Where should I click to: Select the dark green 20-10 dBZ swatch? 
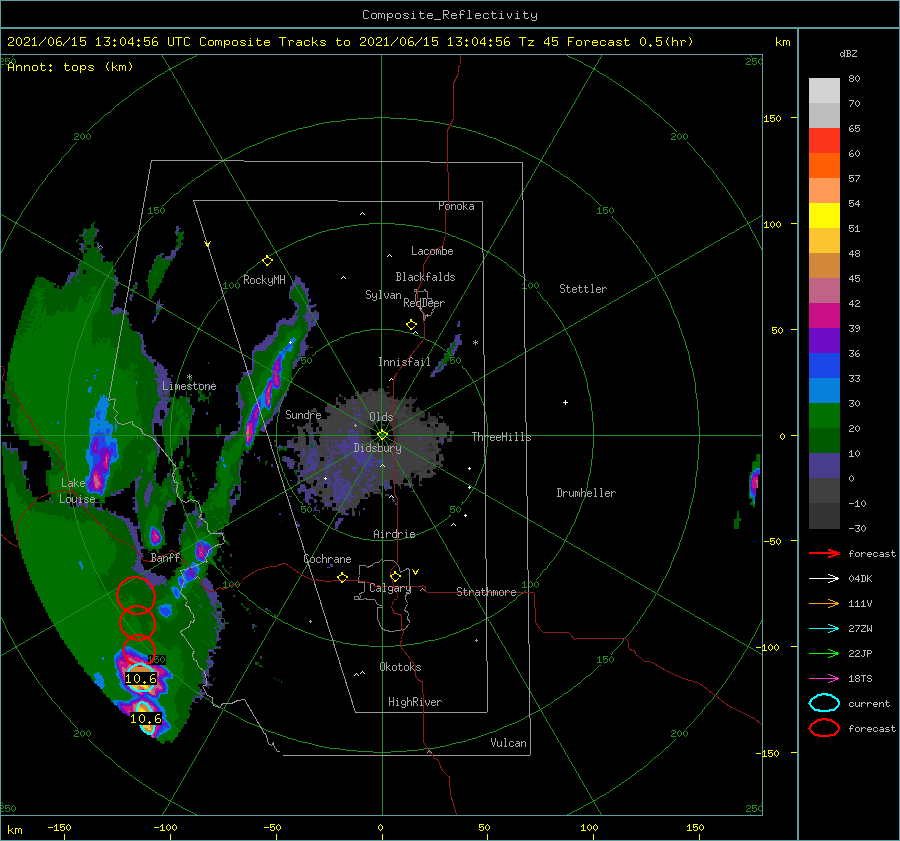click(x=824, y=441)
